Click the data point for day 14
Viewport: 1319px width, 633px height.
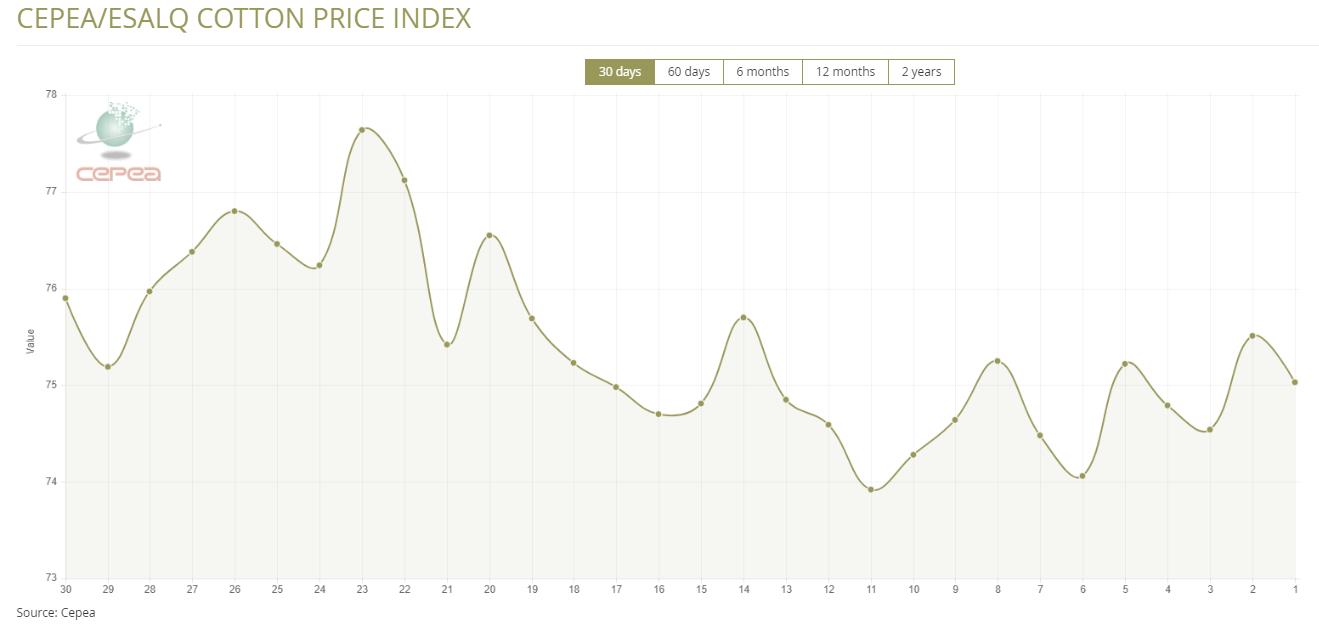coord(743,317)
